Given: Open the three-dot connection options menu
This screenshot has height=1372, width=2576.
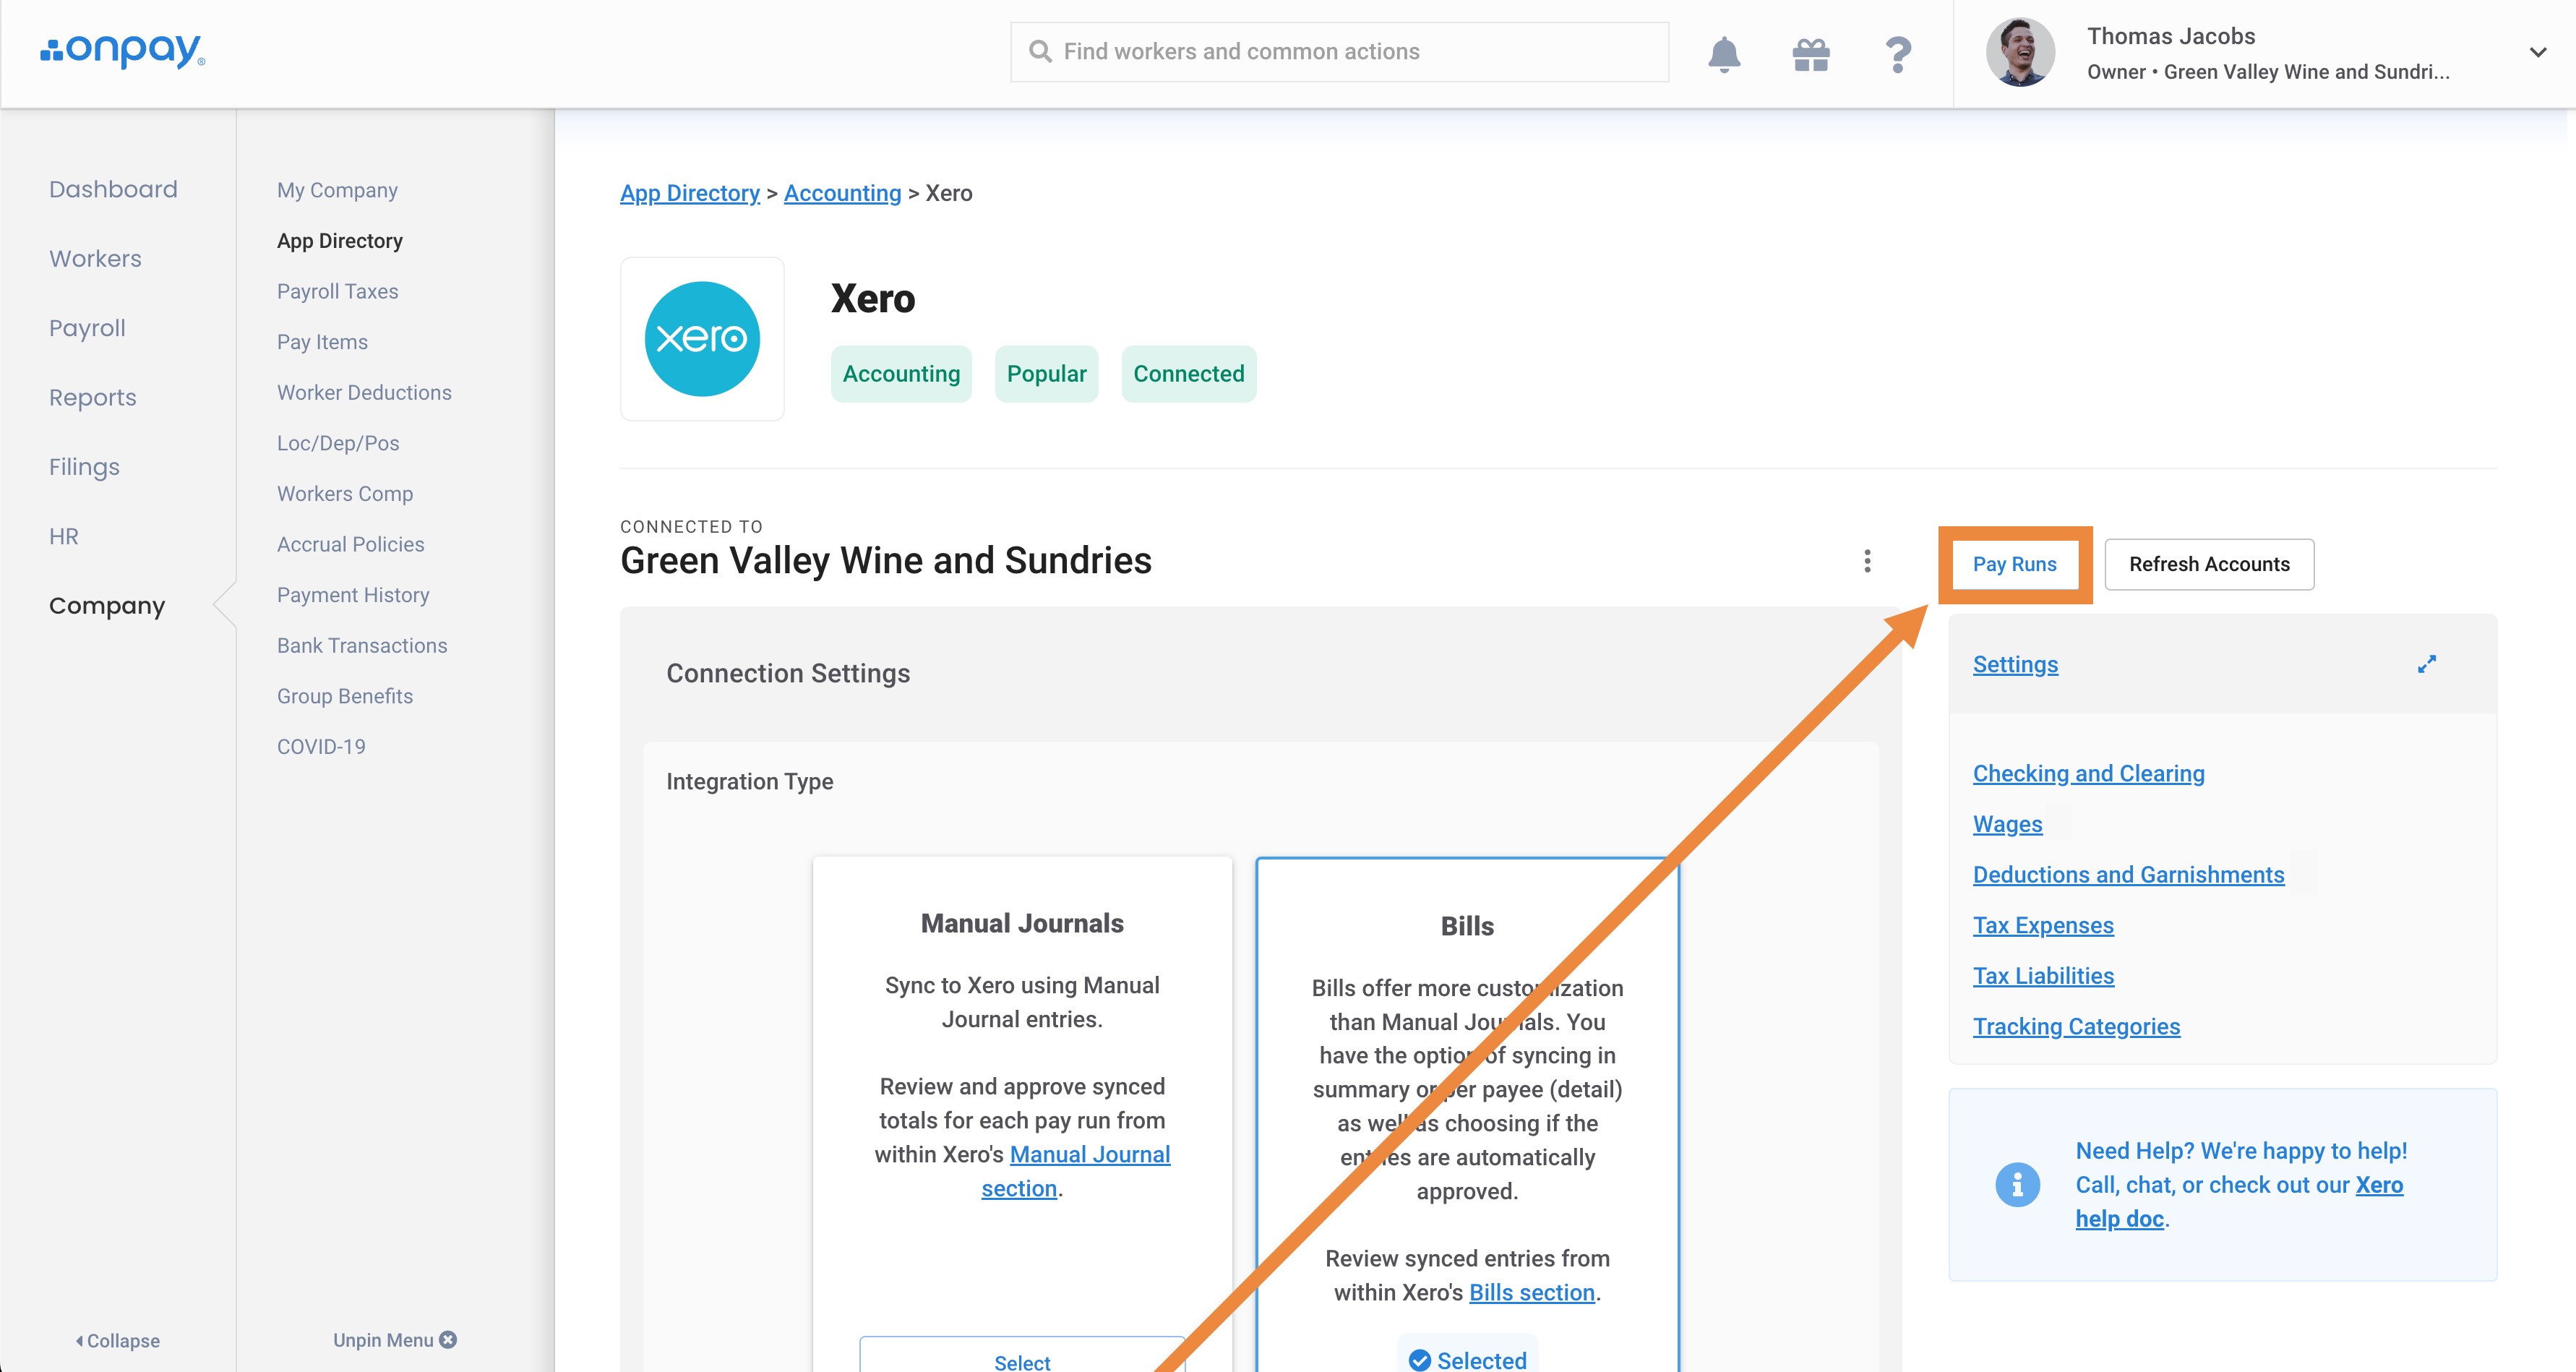Looking at the screenshot, I should [1867, 561].
